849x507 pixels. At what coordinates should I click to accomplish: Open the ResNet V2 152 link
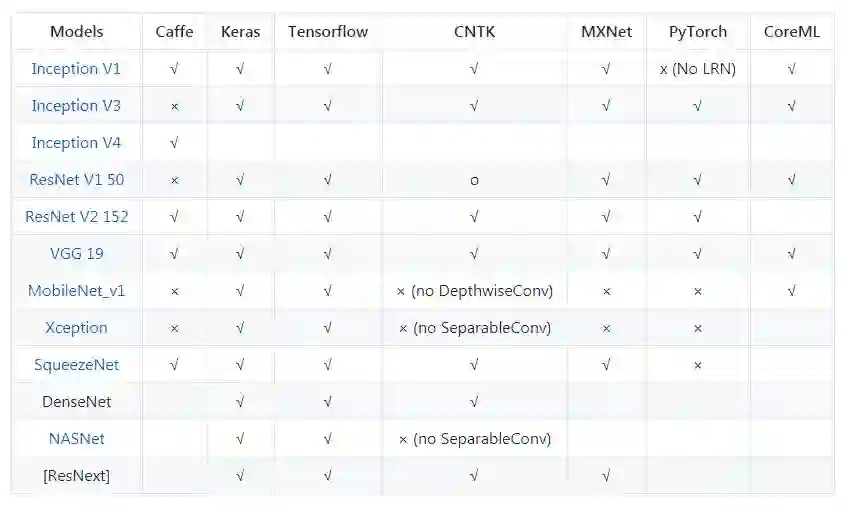76,217
